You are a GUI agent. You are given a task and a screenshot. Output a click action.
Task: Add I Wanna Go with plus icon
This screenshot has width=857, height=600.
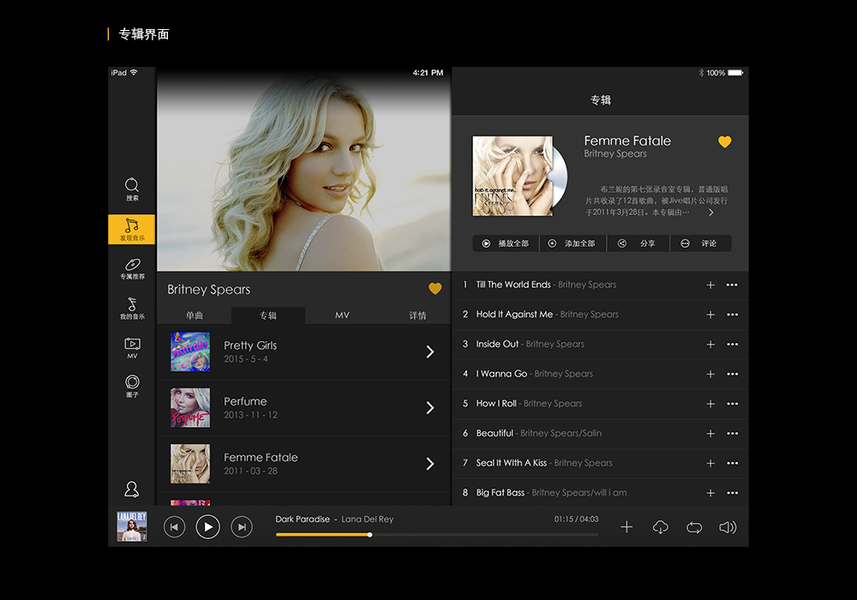(711, 374)
